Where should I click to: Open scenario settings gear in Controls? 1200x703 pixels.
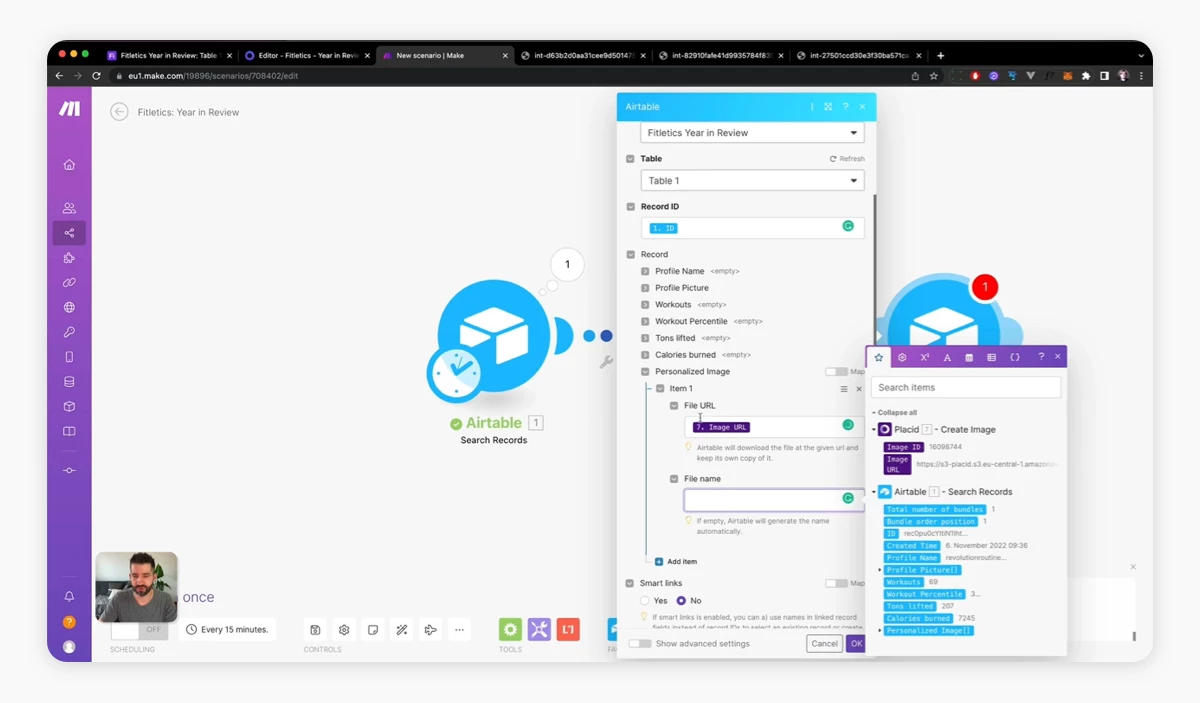pyautogui.click(x=344, y=630)
